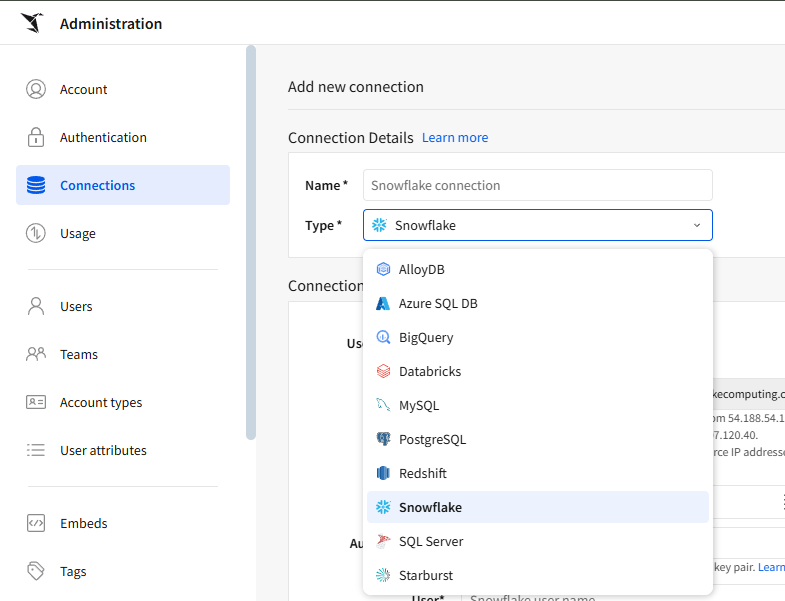Click the Connections database stack icon

click(36, 185)
